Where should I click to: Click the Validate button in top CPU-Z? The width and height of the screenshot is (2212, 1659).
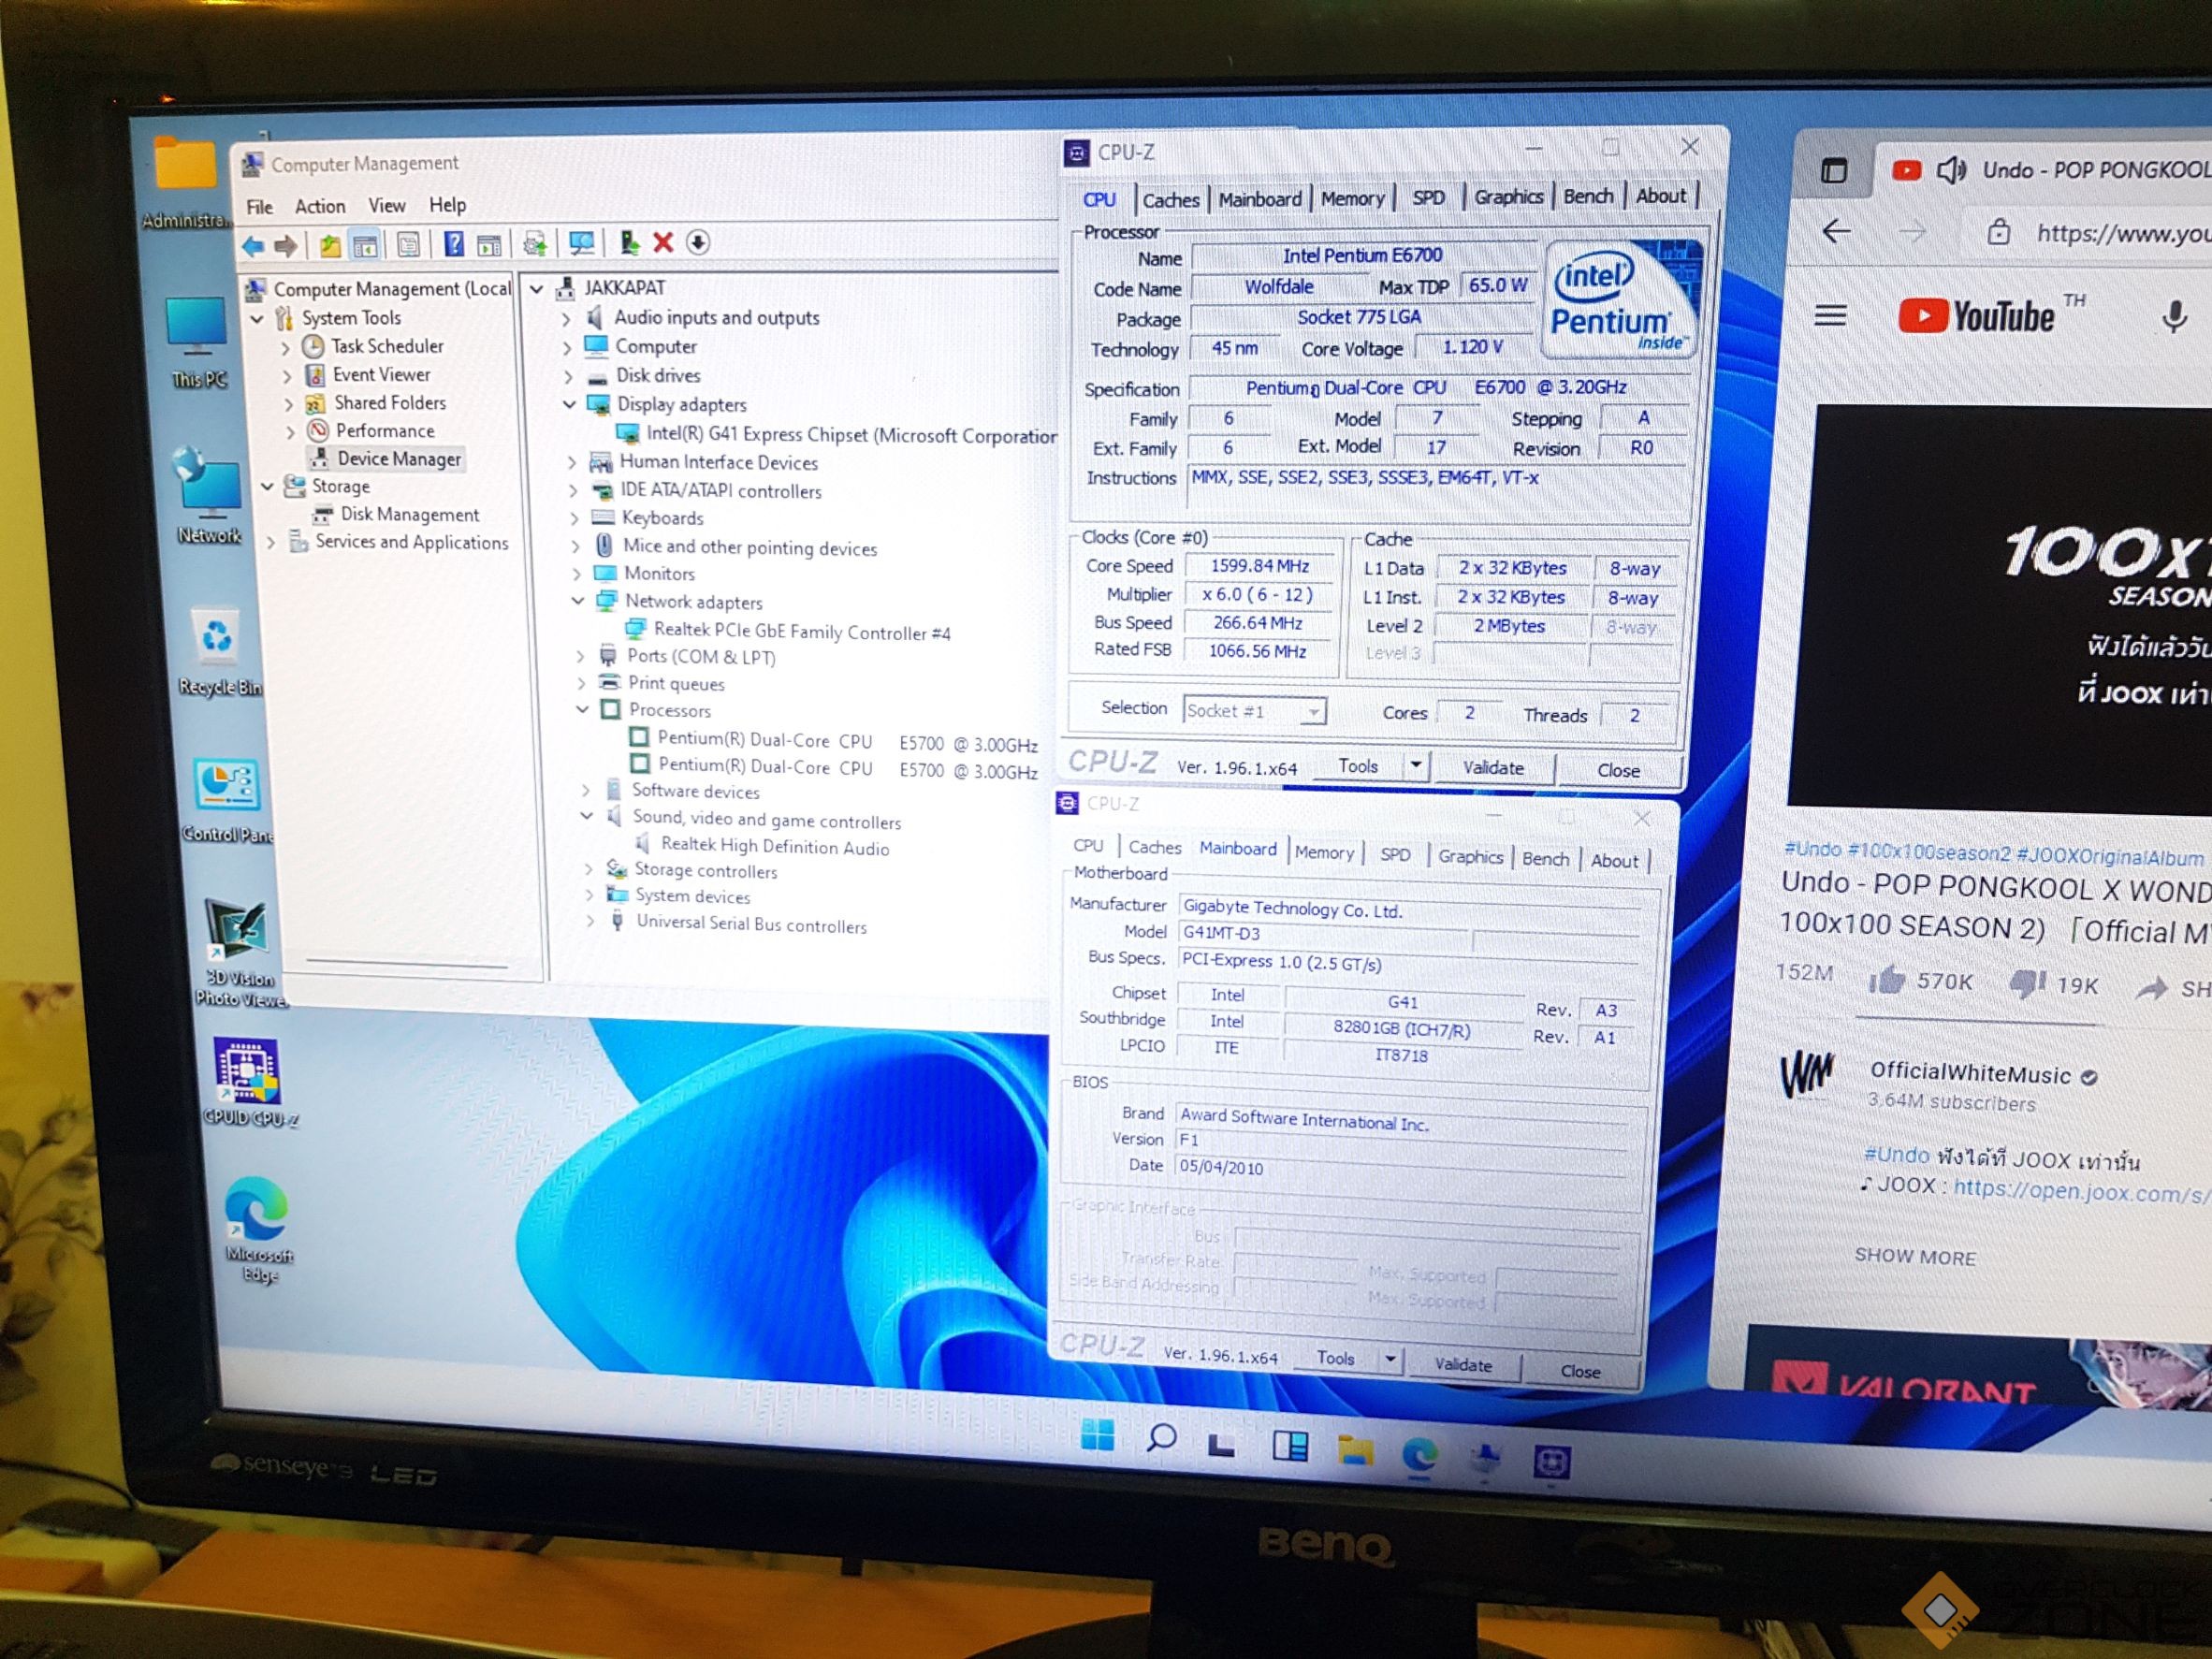click(x=1492, y=768)
